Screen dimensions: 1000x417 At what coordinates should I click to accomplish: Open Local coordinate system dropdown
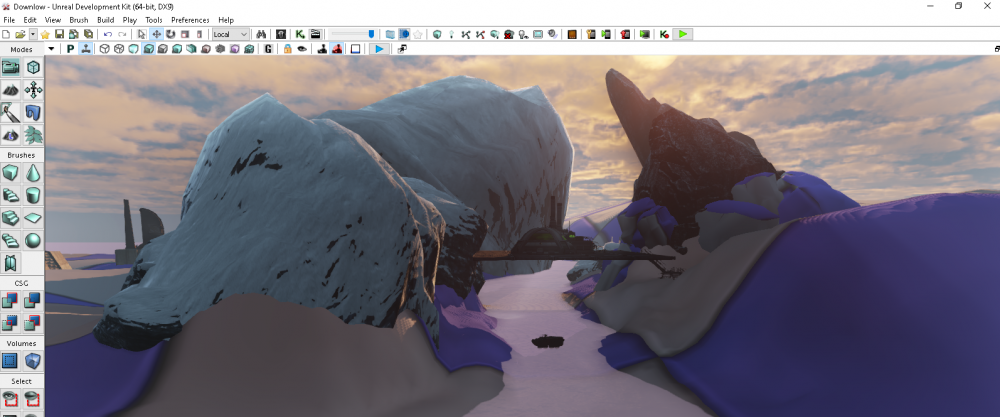pos(230,34)
